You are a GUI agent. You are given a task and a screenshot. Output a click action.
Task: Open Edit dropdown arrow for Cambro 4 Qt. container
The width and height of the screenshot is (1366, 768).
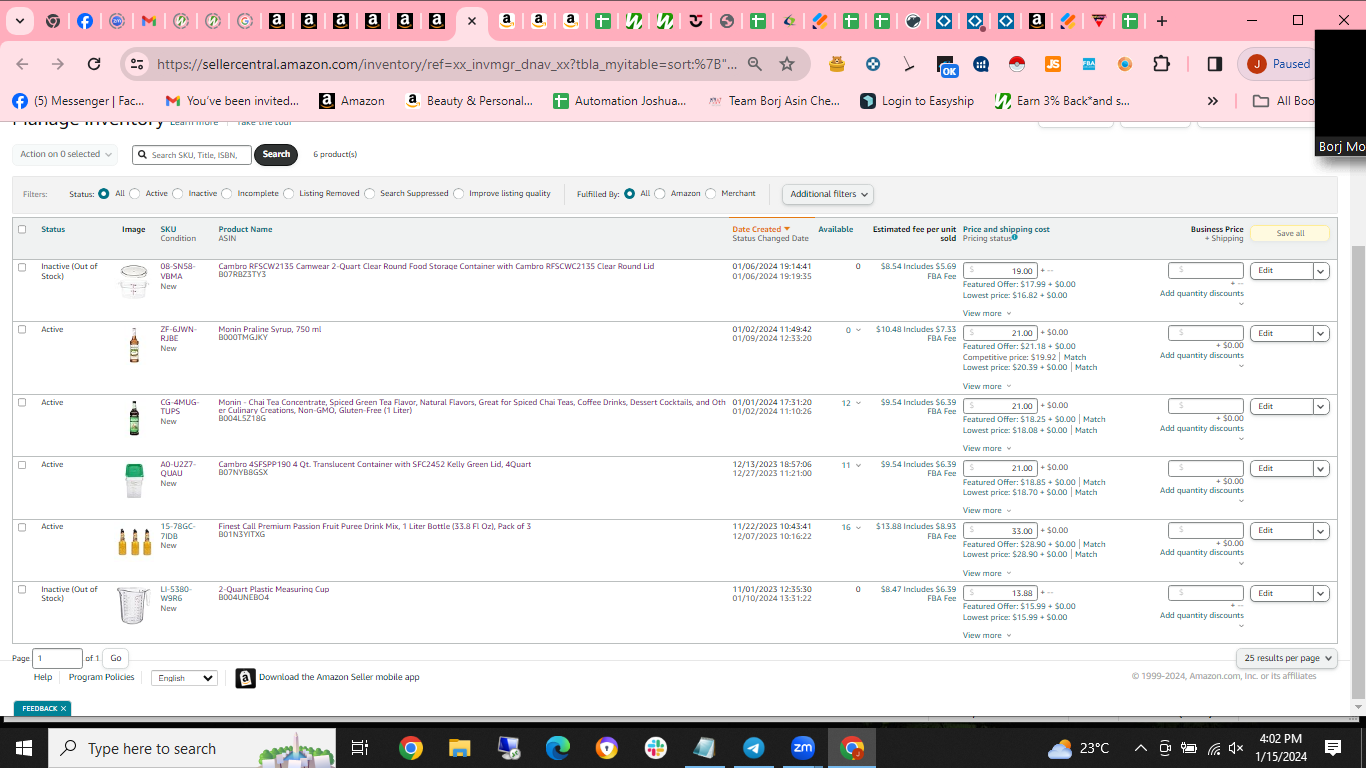pyautogui.click(x=1321, y=468)
